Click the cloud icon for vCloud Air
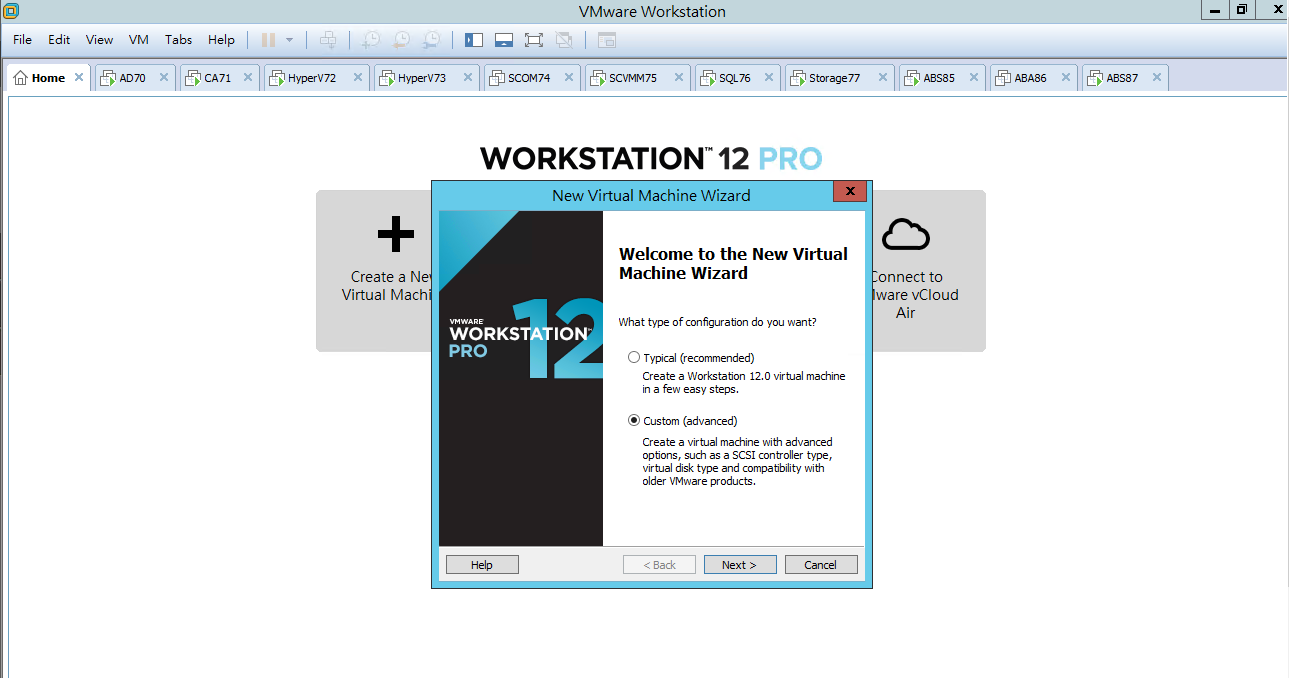This screenshot has width=1289, height=678. (907, 234)
